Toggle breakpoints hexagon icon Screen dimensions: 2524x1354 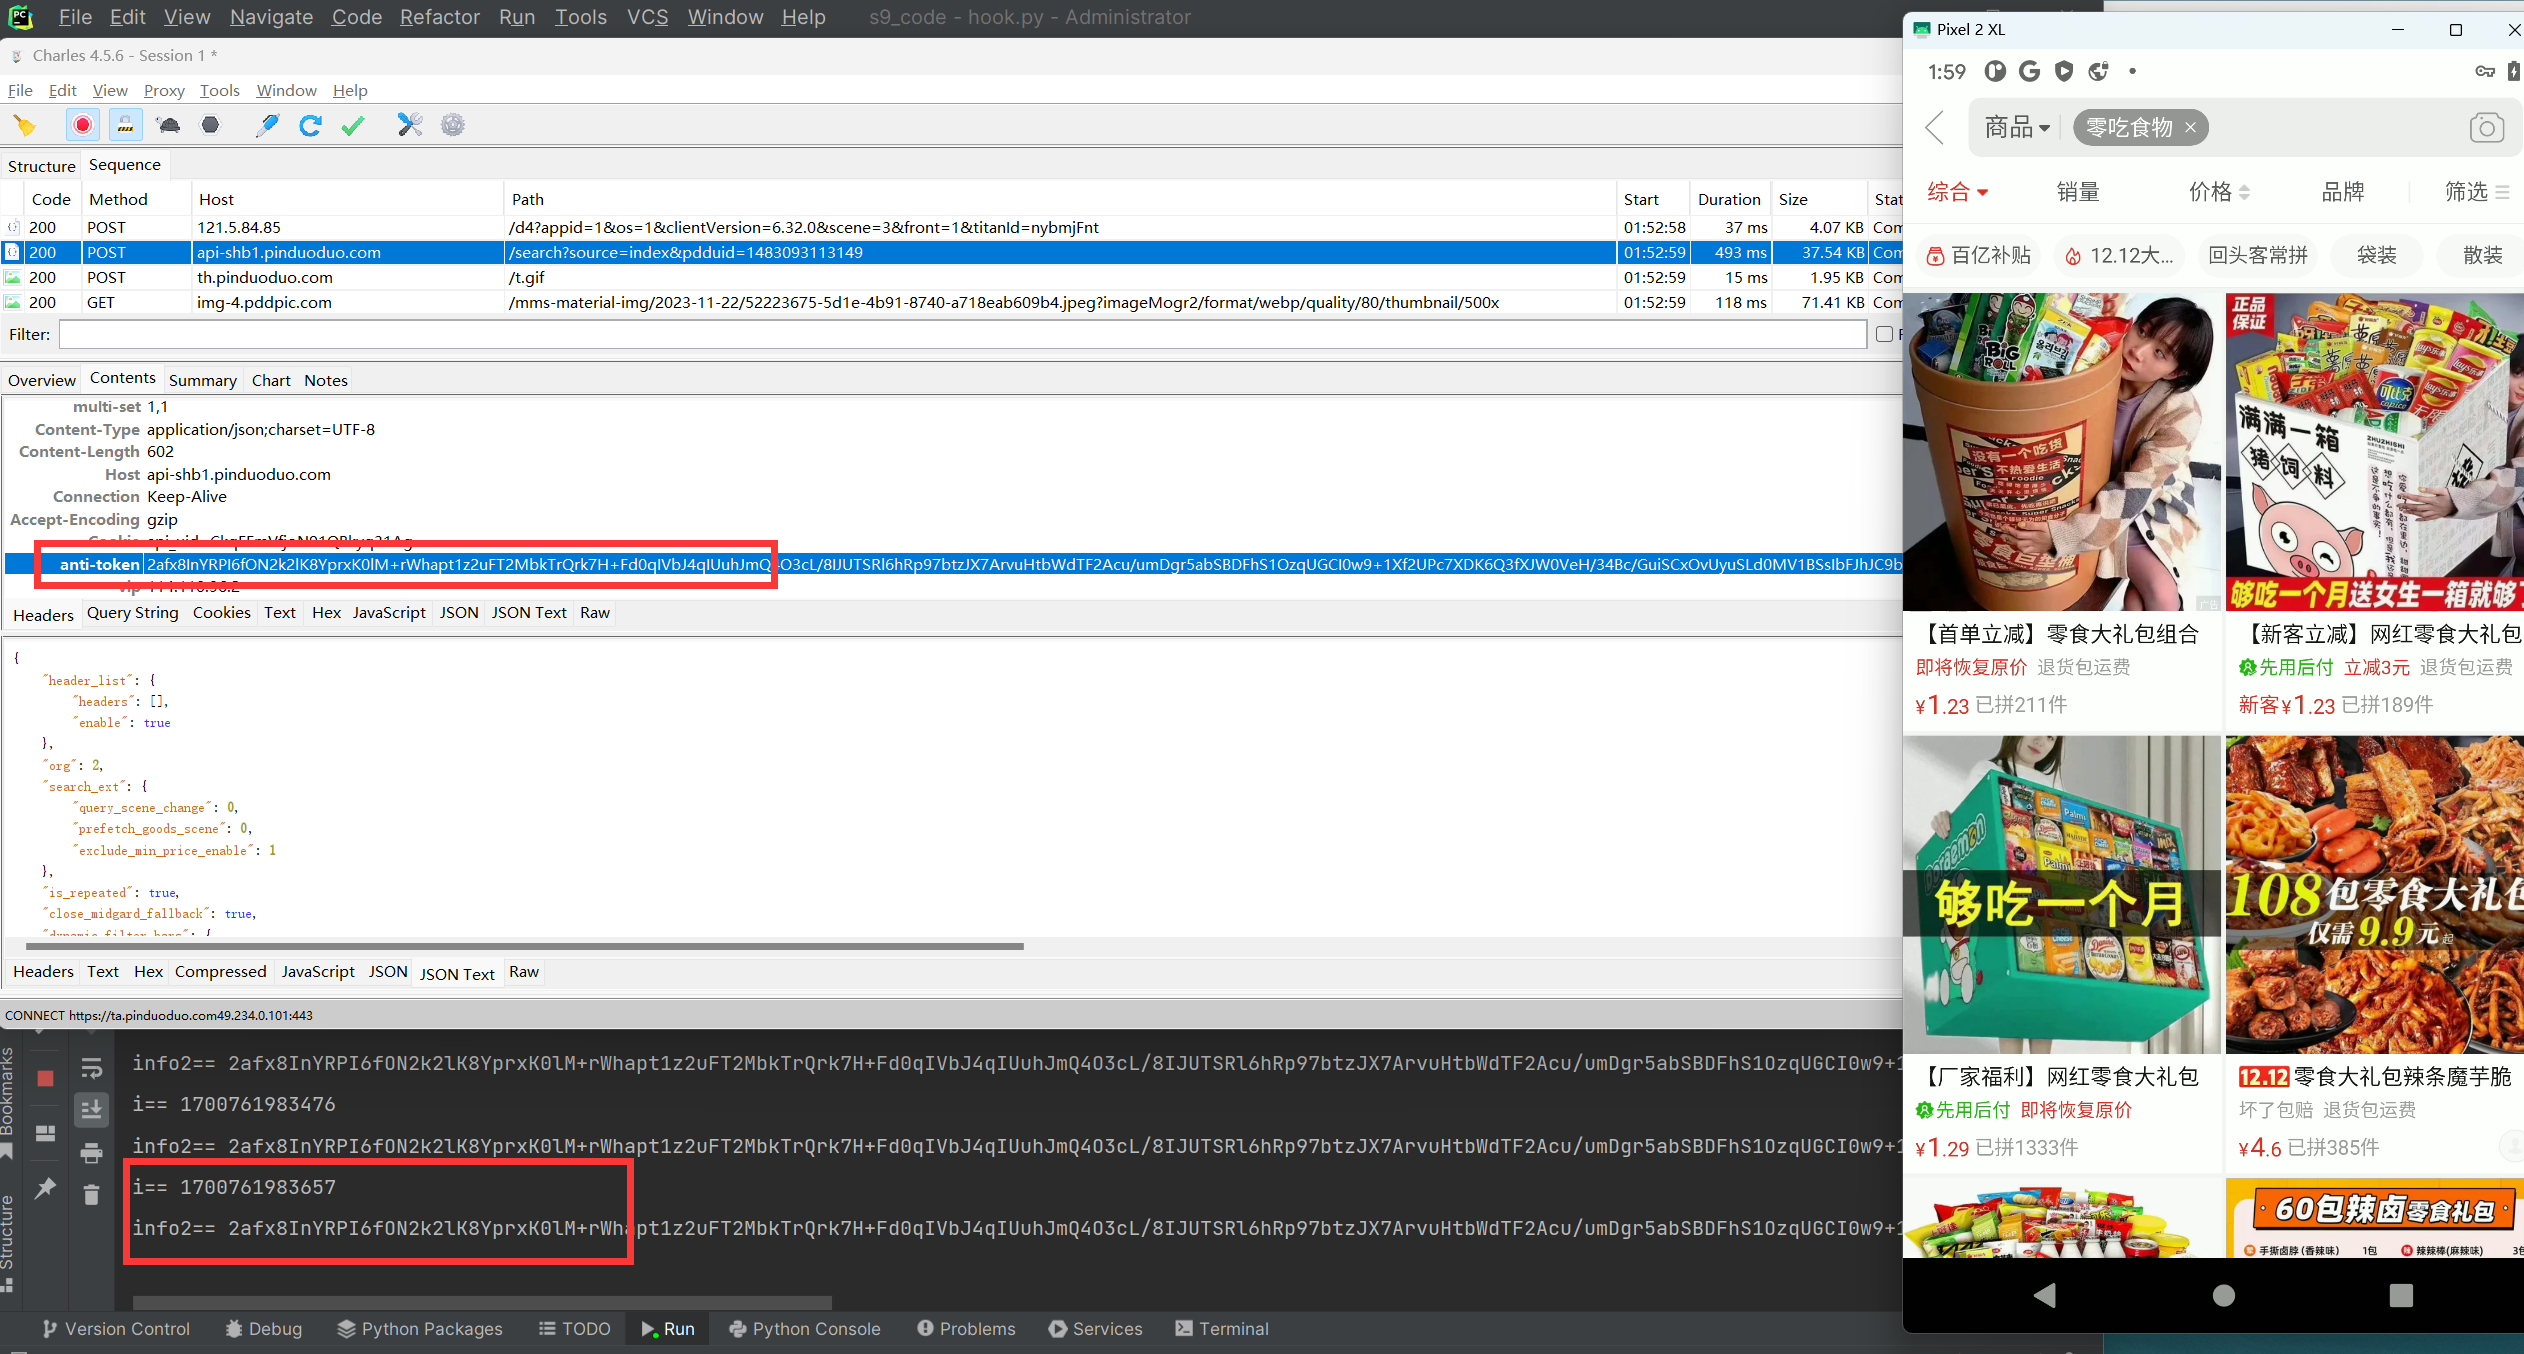[x=210, y=125]
